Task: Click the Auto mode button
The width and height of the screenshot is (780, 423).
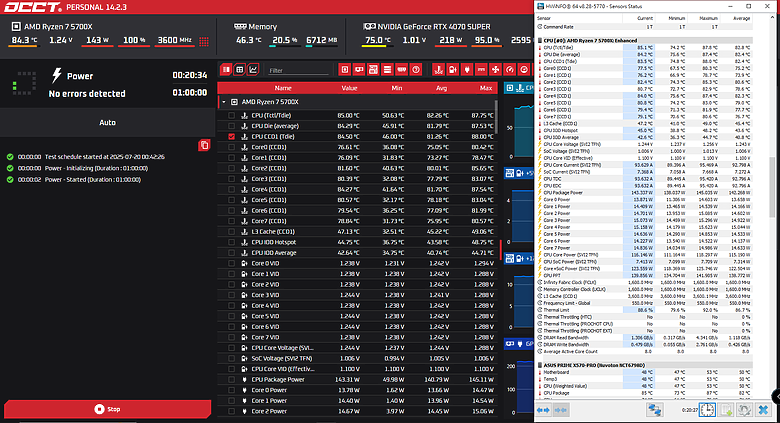Action: (x=107, y=122)
